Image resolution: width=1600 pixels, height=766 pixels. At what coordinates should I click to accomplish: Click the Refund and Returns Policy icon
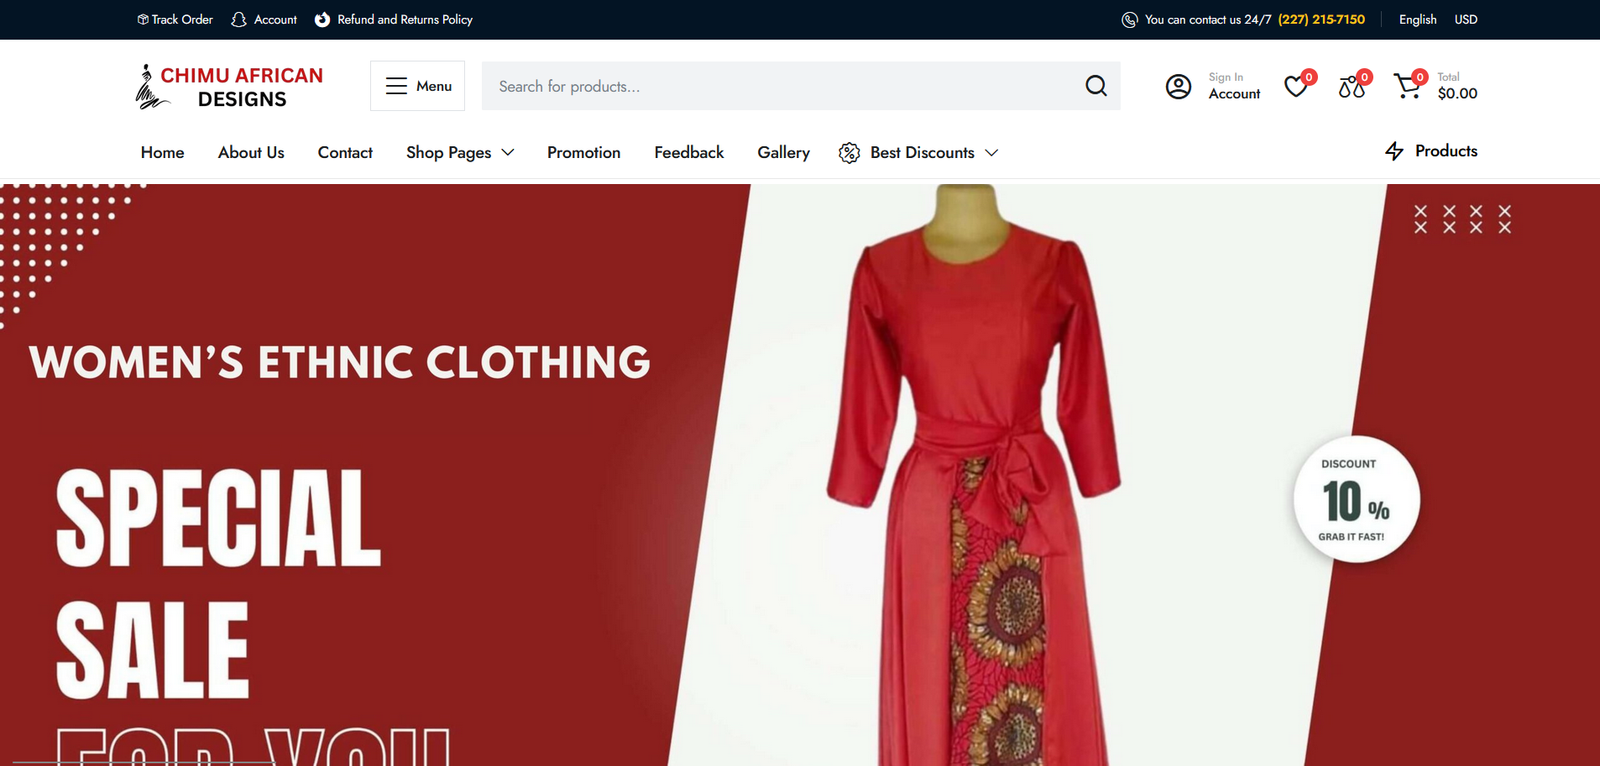(x=322, y=20)
